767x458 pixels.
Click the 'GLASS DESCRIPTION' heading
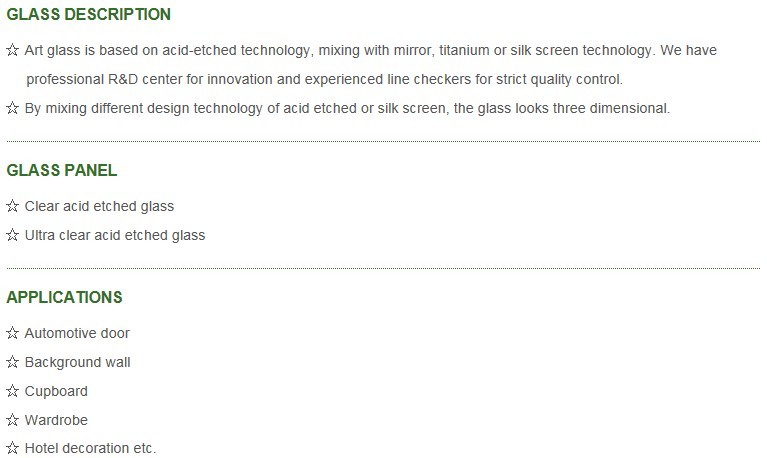click(89, 14)
